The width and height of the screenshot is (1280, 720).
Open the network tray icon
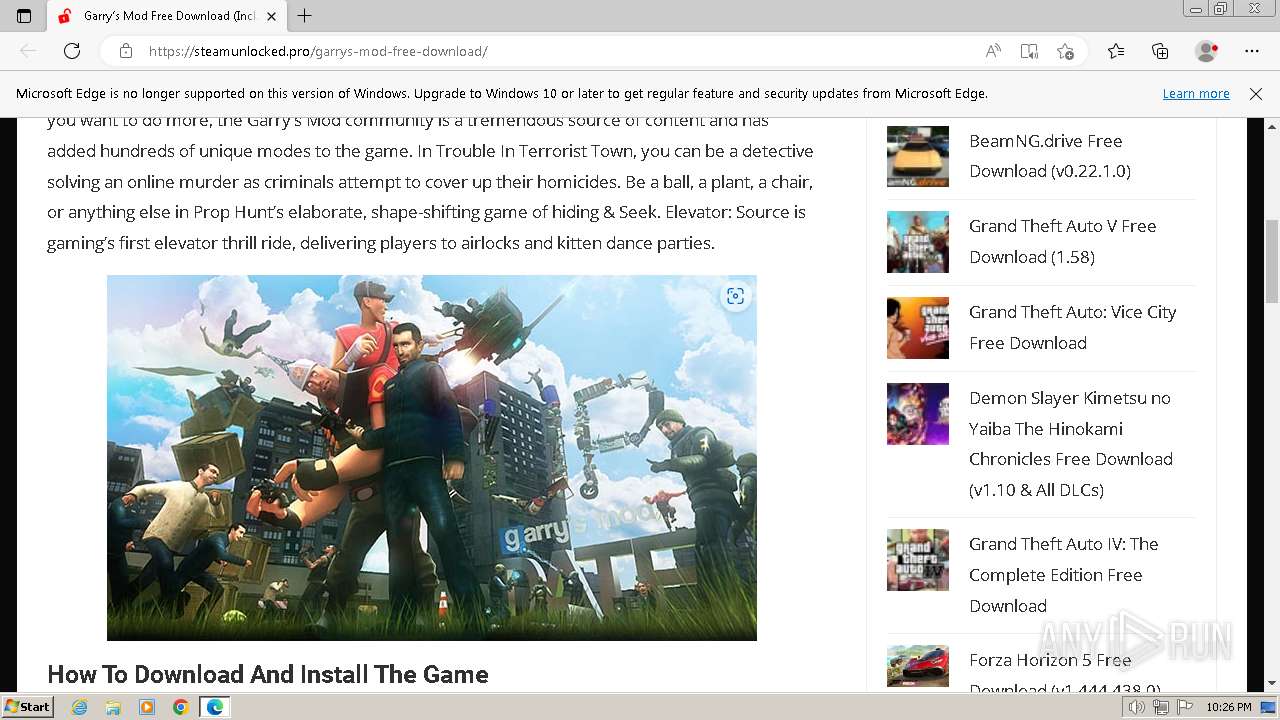[1161, 707]
